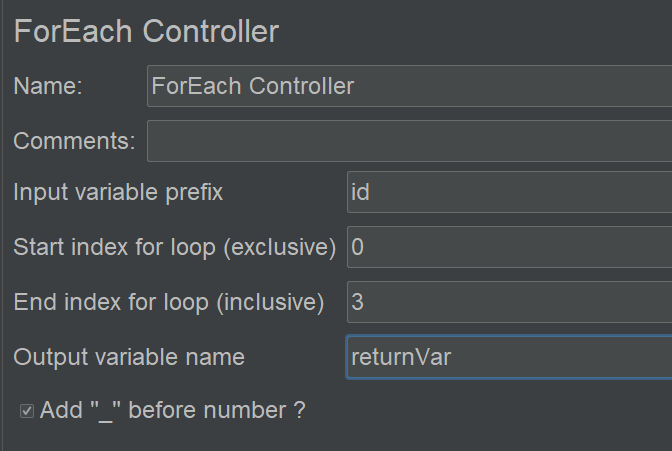Viewport: 672px width, 451px height.
Task: Toggle the Add "_" before number checkbox
Action: point(27,411)
